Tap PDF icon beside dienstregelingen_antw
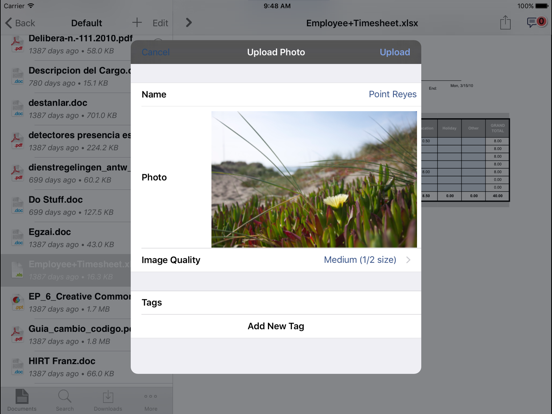This screenshot has width=552, height=414. pos(17,174)
